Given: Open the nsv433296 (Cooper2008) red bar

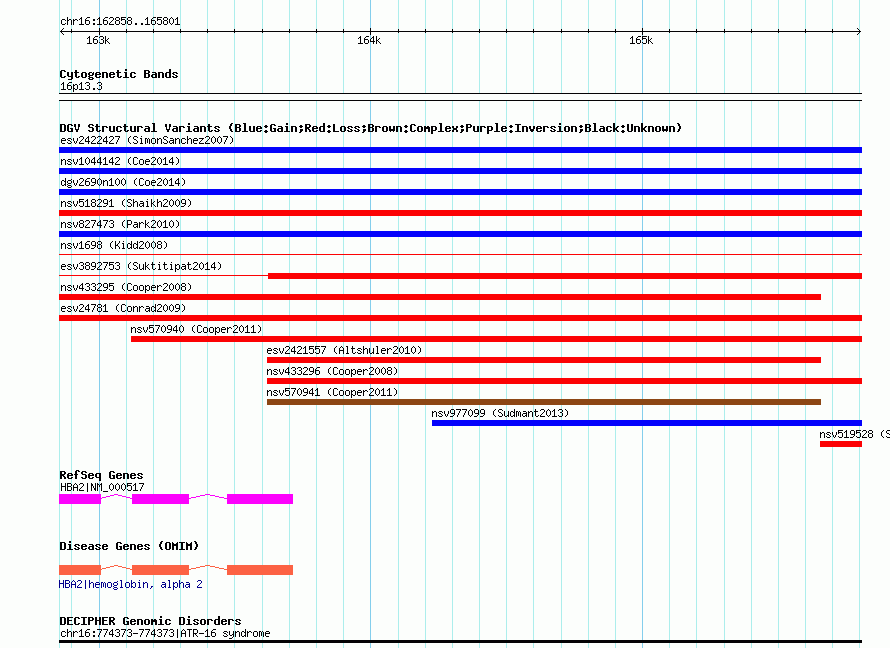Looking at the screenshot, I should [x=564, y=381].
